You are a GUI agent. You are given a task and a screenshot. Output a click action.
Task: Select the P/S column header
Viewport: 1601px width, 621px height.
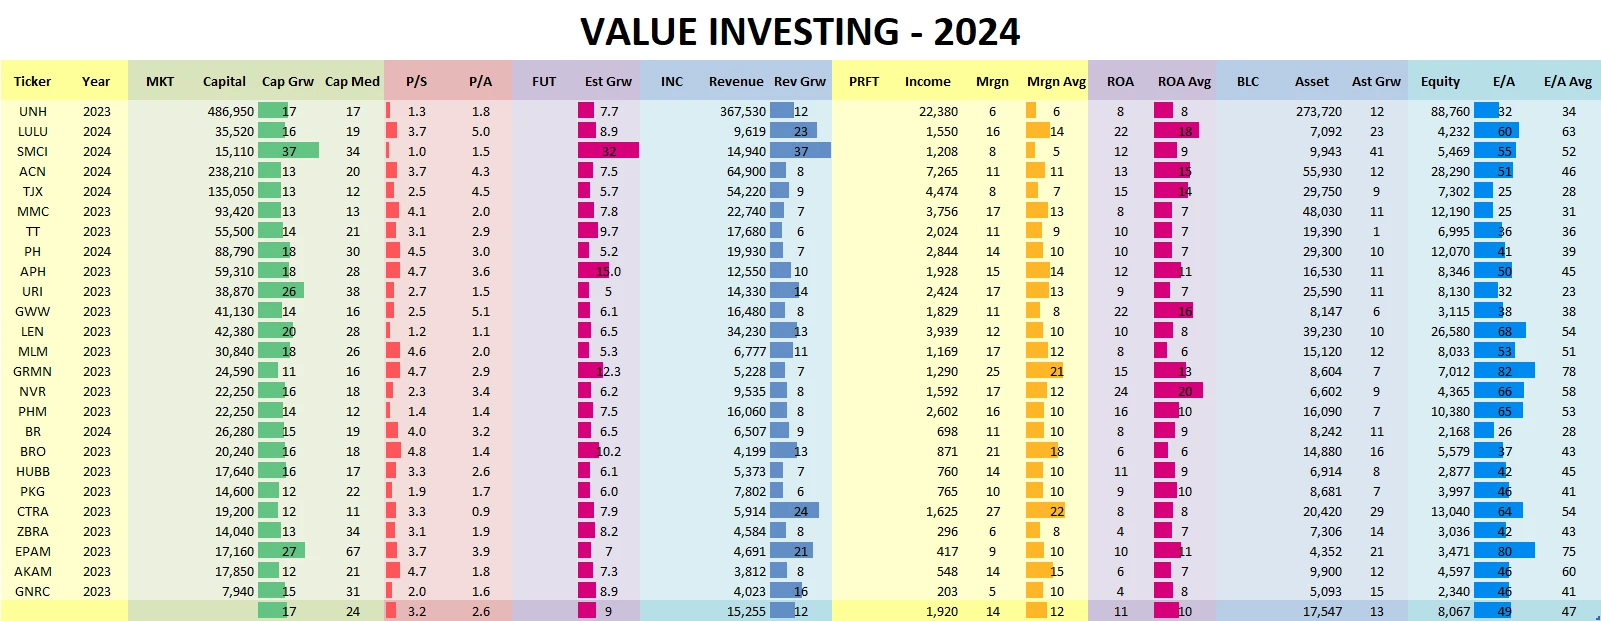pyautogui.click(x=416, y=81)
